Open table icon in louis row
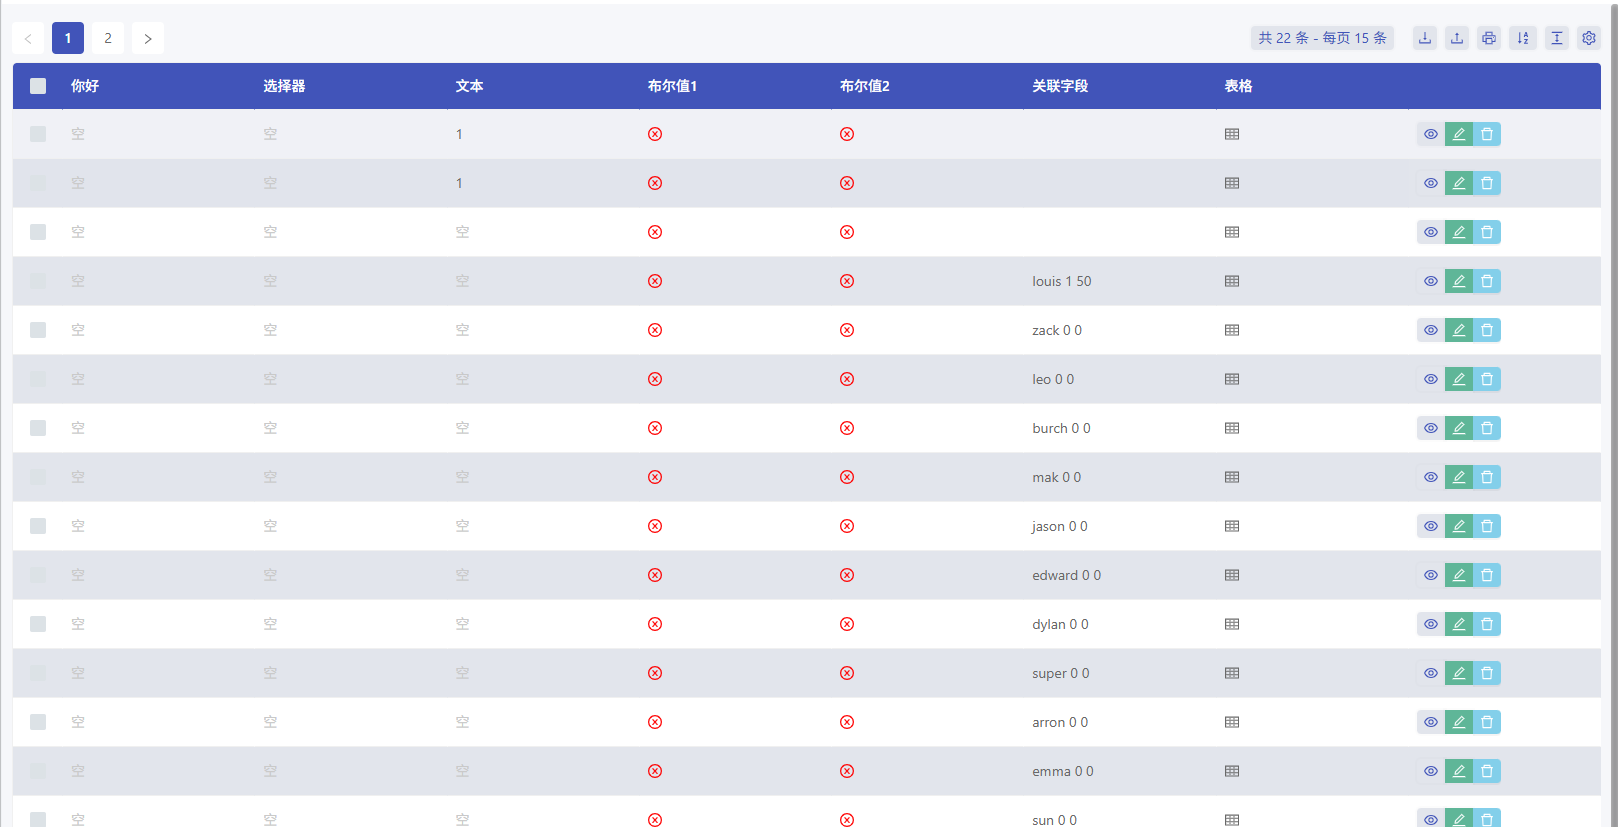The width and height of the screenshot is (1618, 827). 1232,281
